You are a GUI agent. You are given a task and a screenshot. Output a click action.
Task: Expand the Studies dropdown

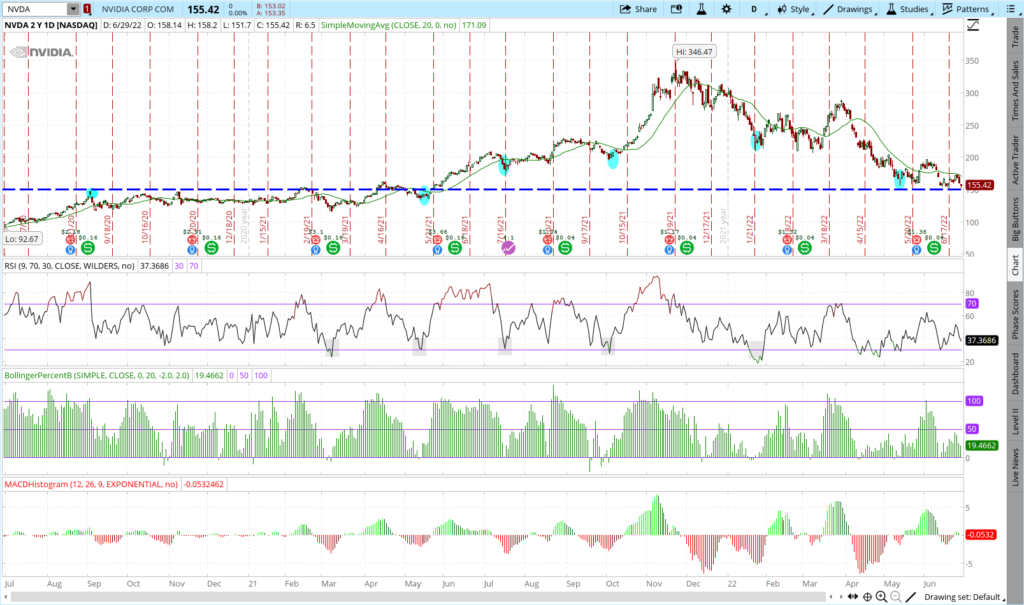pos(909,9)
